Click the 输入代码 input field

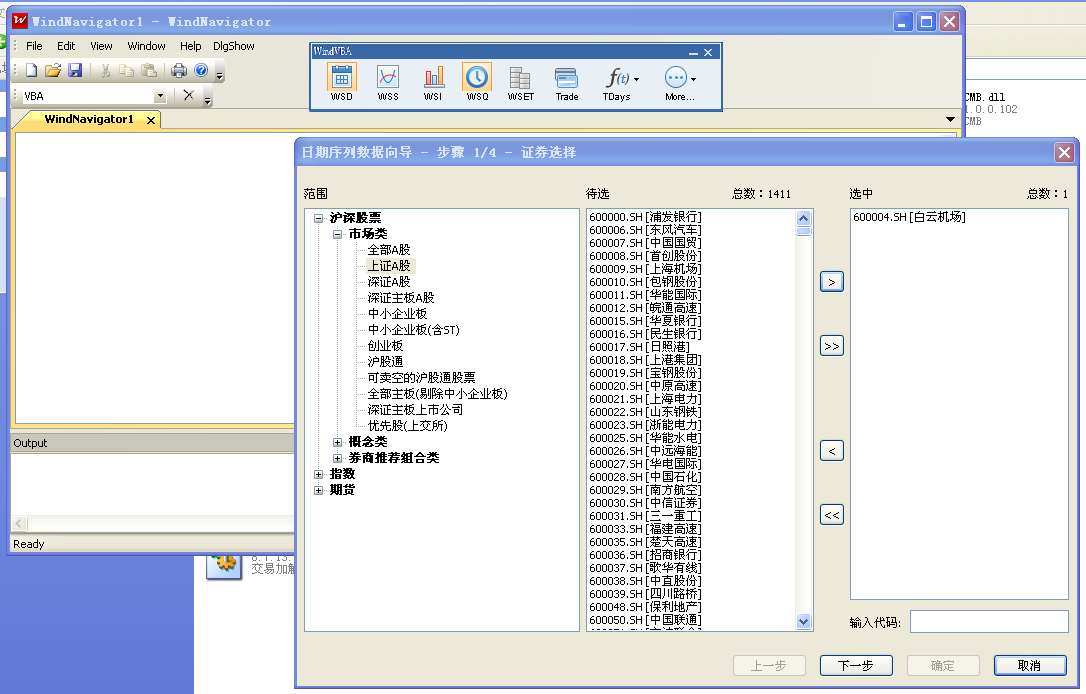tap(988, 622)
